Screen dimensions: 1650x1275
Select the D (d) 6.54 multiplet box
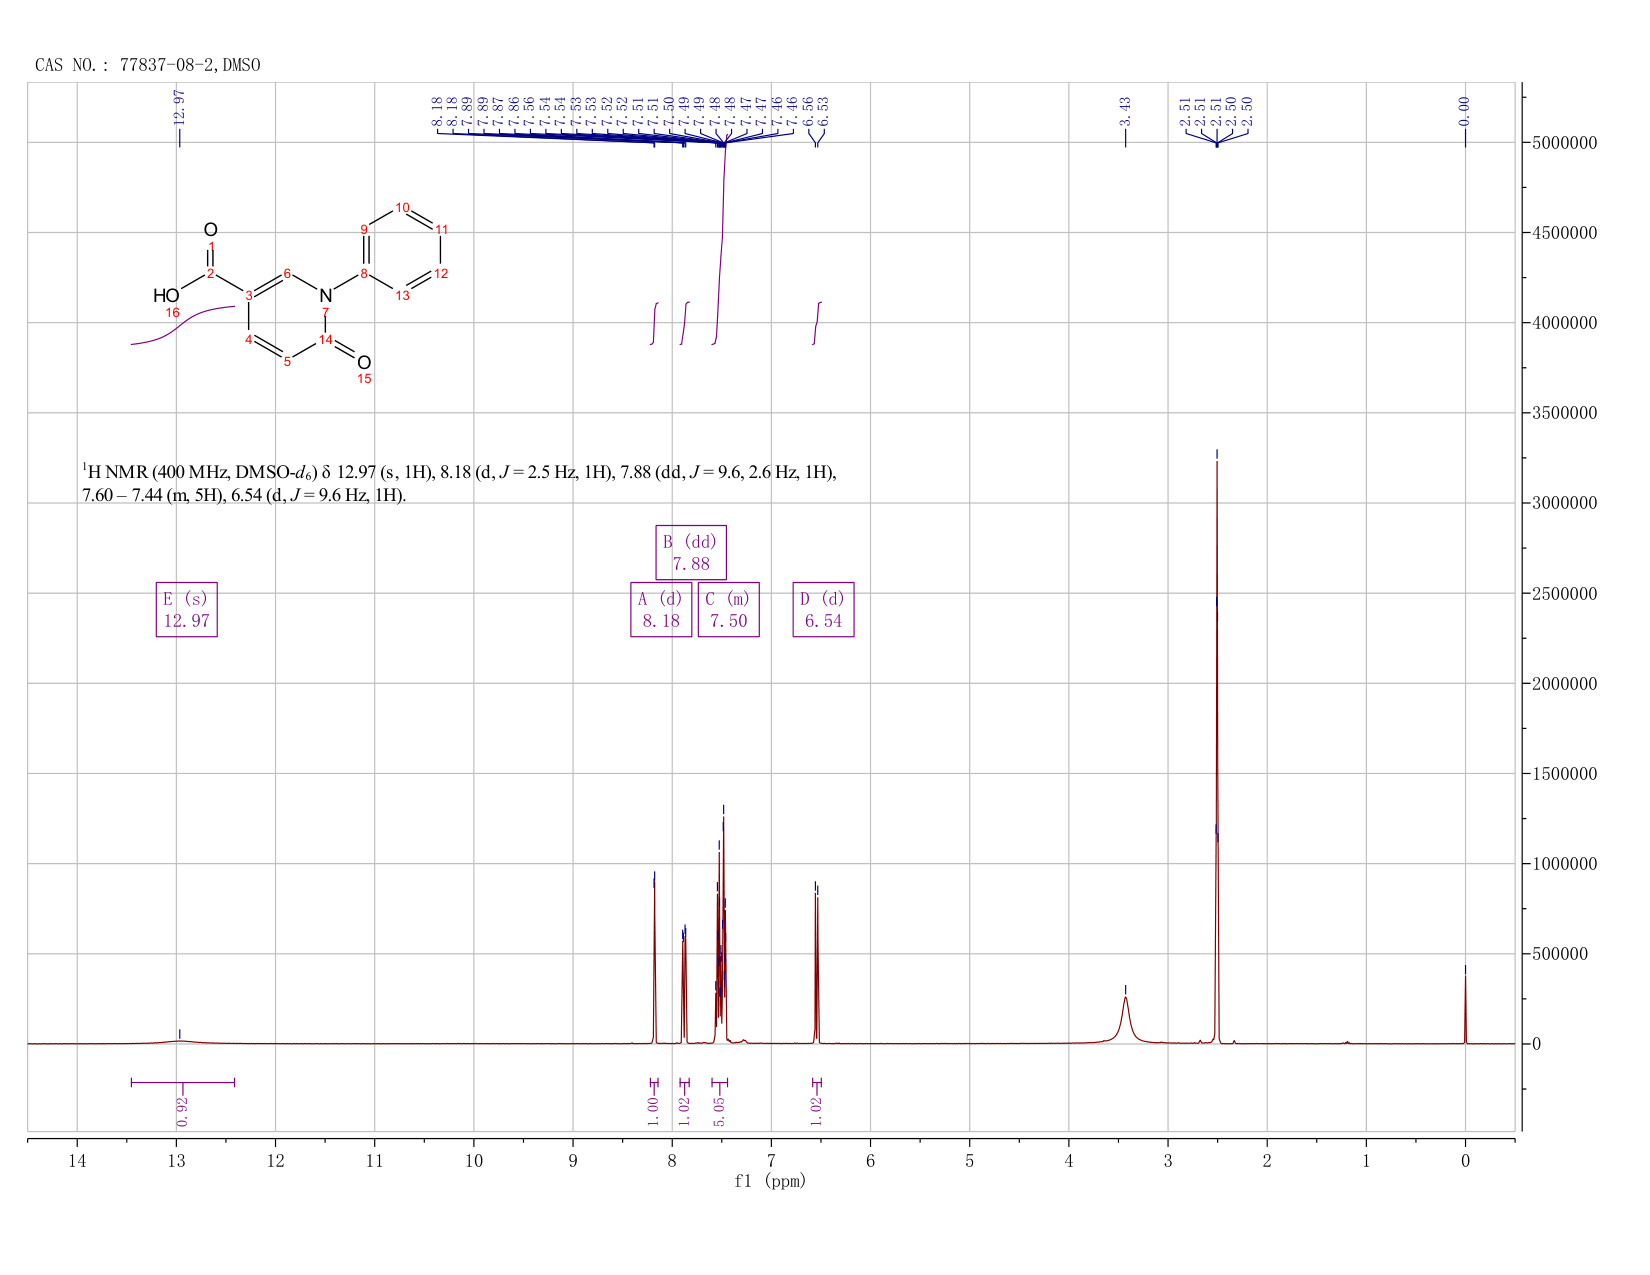(823, 609)
